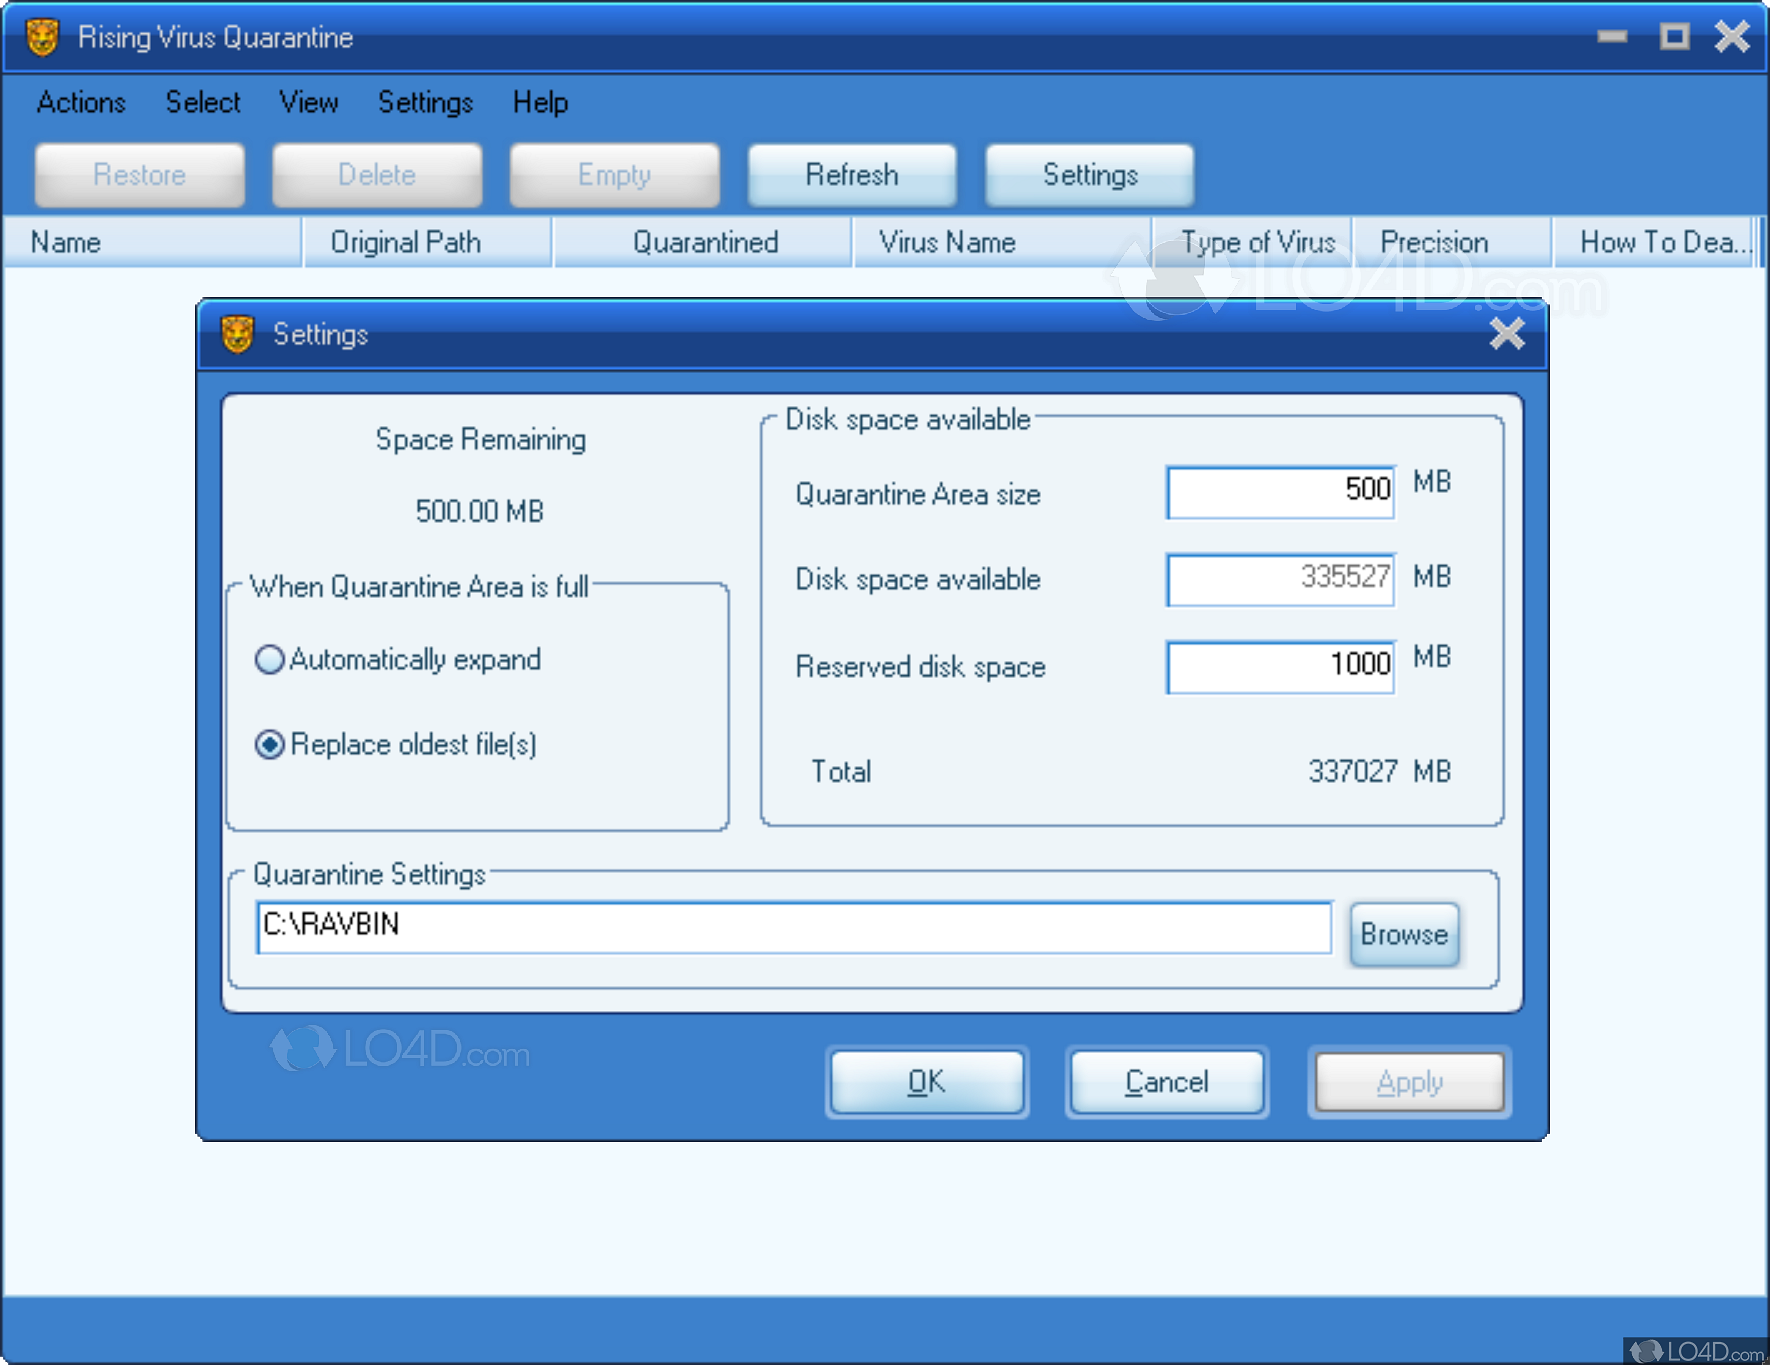Sort by Quarantined column header

pos(703,242)
